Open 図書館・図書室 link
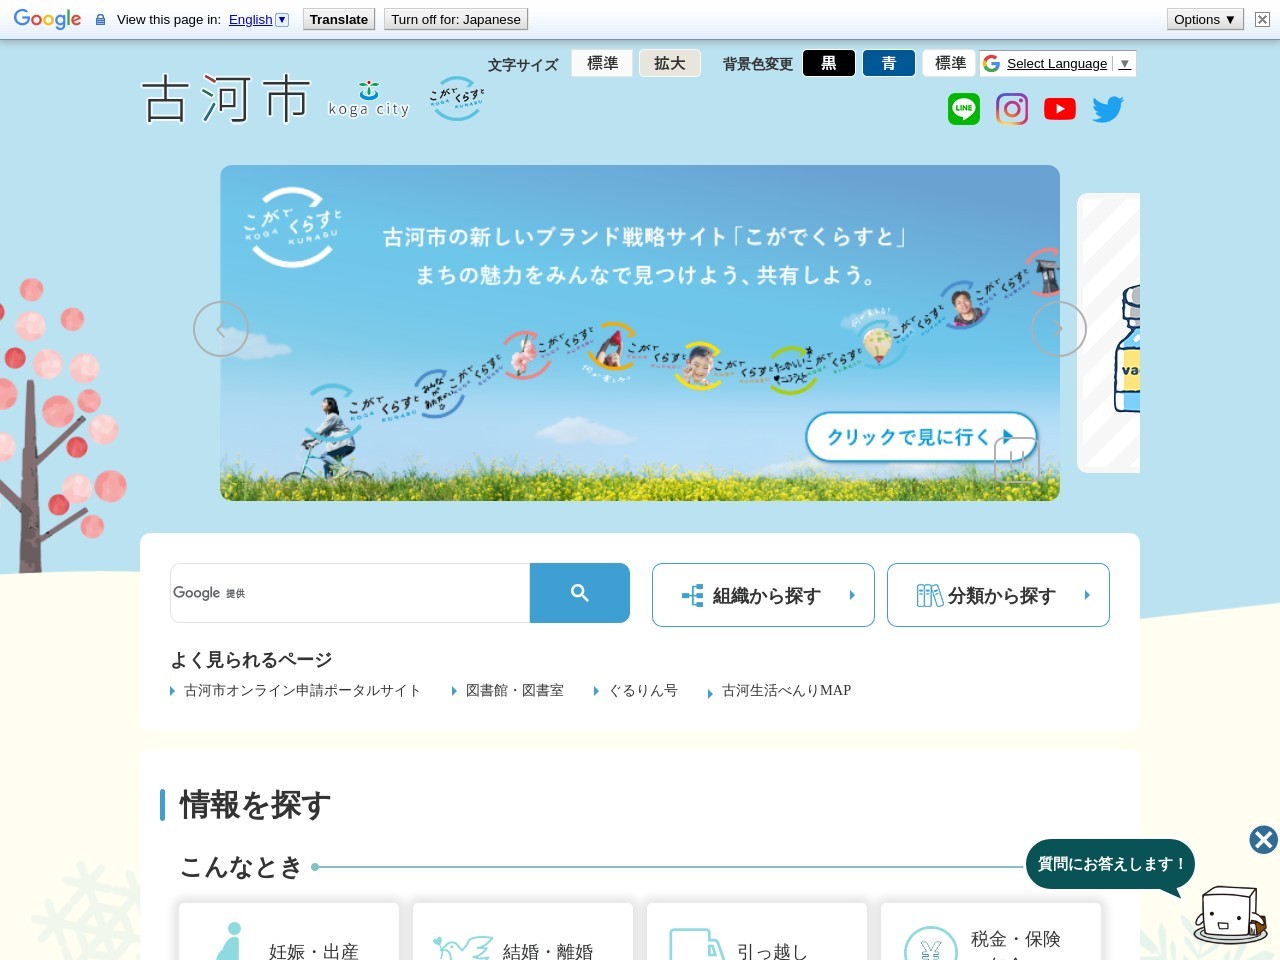Viewport: 1280px width, 960px height. (x=515, y=690)
